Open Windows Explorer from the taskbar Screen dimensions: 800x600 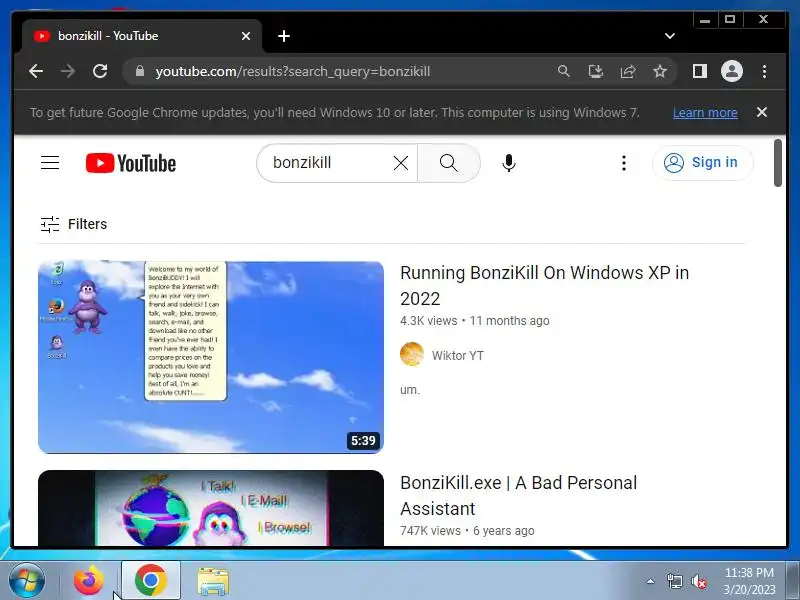pyautogui.click(x=213, y=581)
